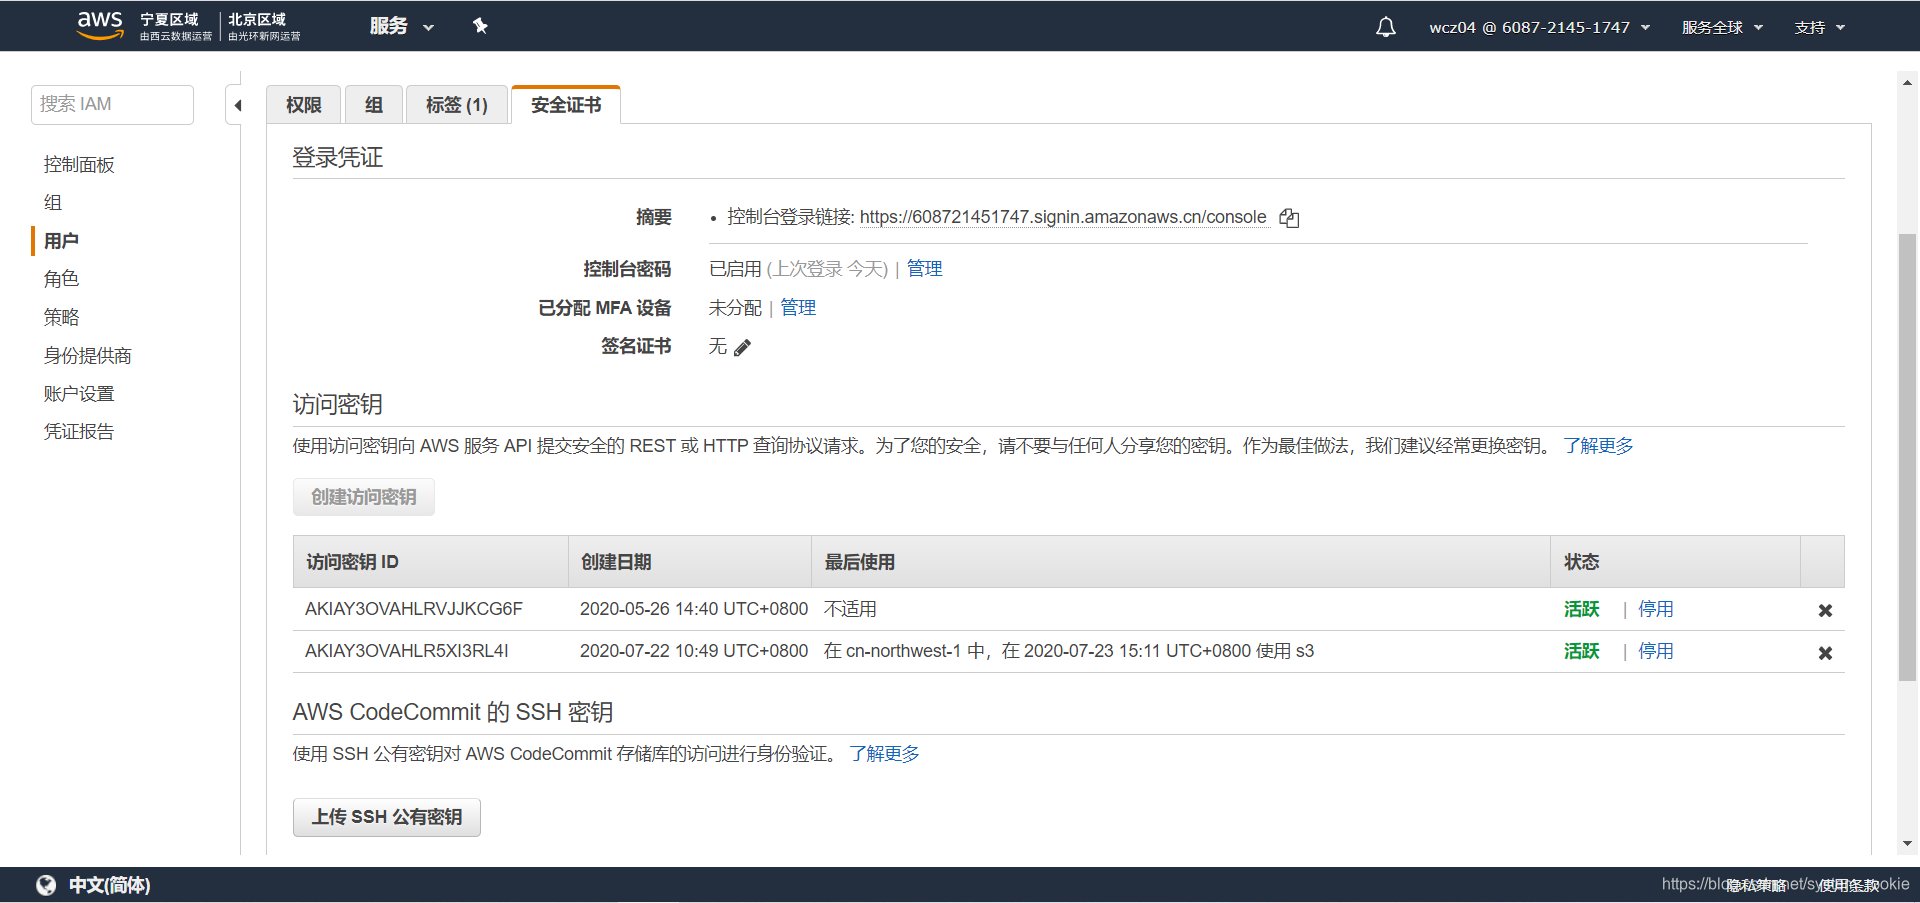Focus the 搜索 IAM search field
The width and height of the screenshot is (1920, 903).
[112, 104]
